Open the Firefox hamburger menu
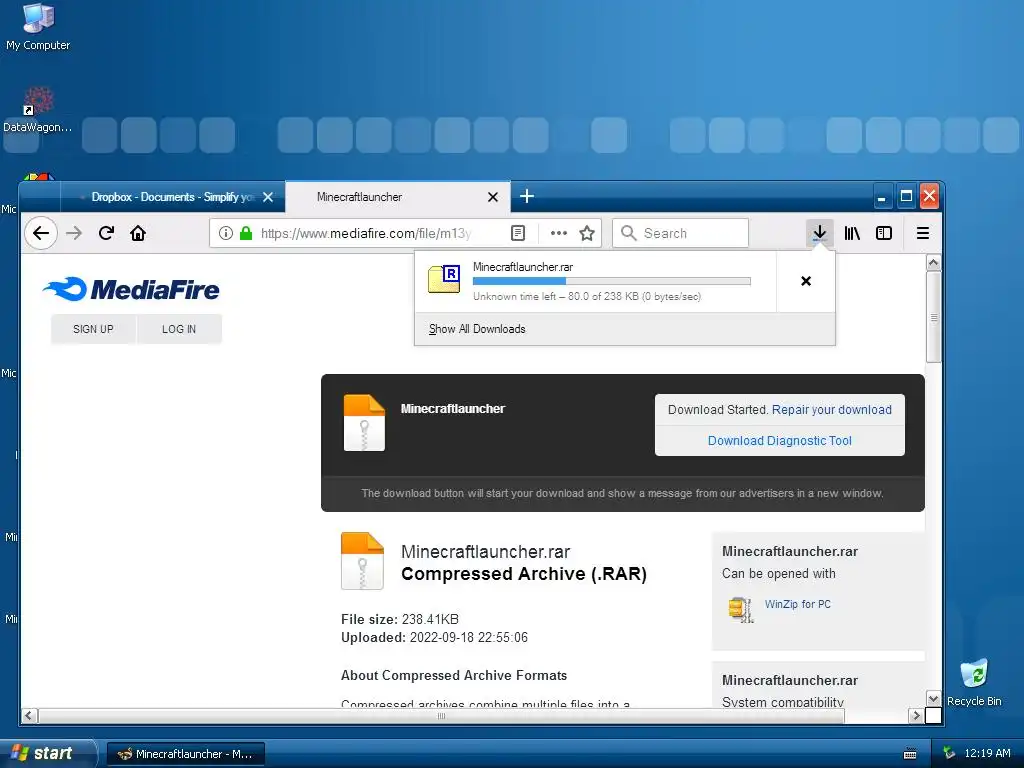This screenshot has width=1024, height=768. 923,233
